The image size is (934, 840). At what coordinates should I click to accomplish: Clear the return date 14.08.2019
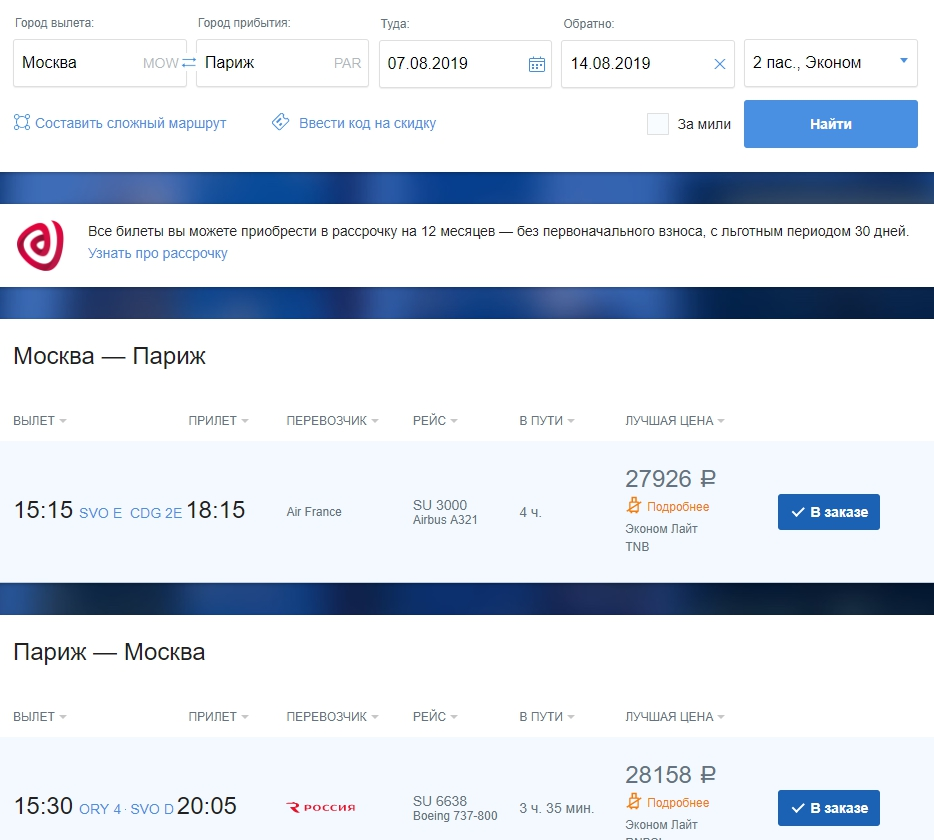(720, 64)
